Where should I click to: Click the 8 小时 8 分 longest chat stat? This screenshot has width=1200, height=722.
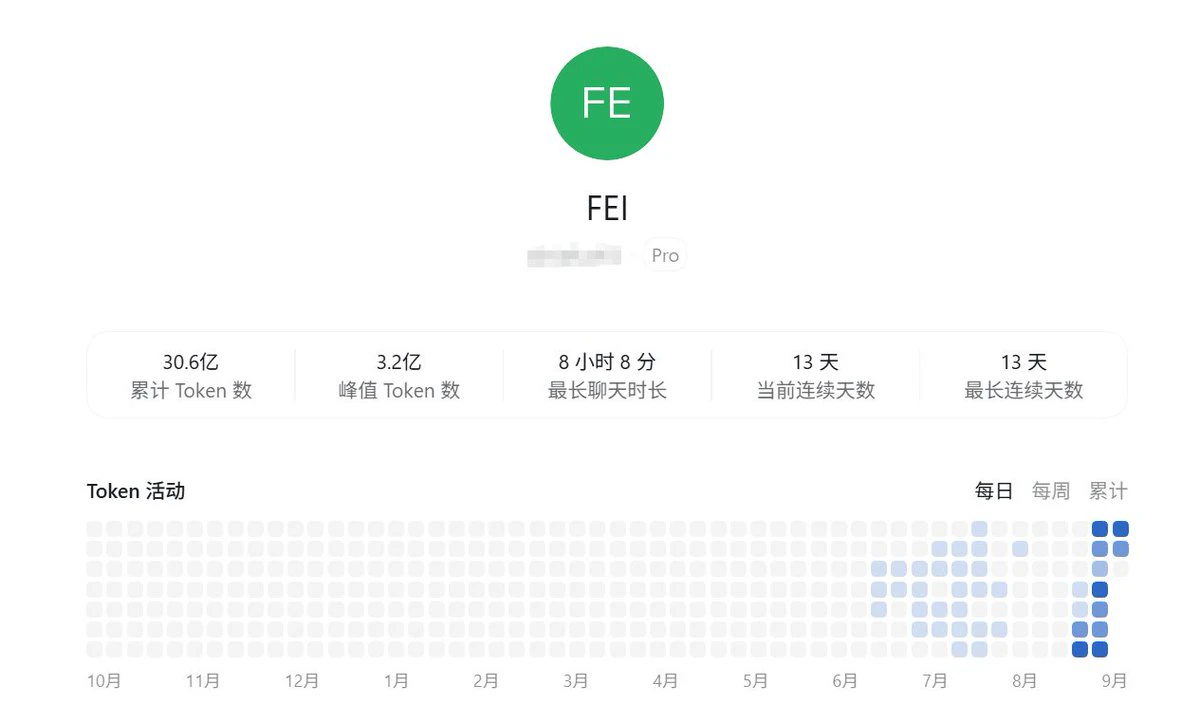pyautogui.click(x=607, y=376)
